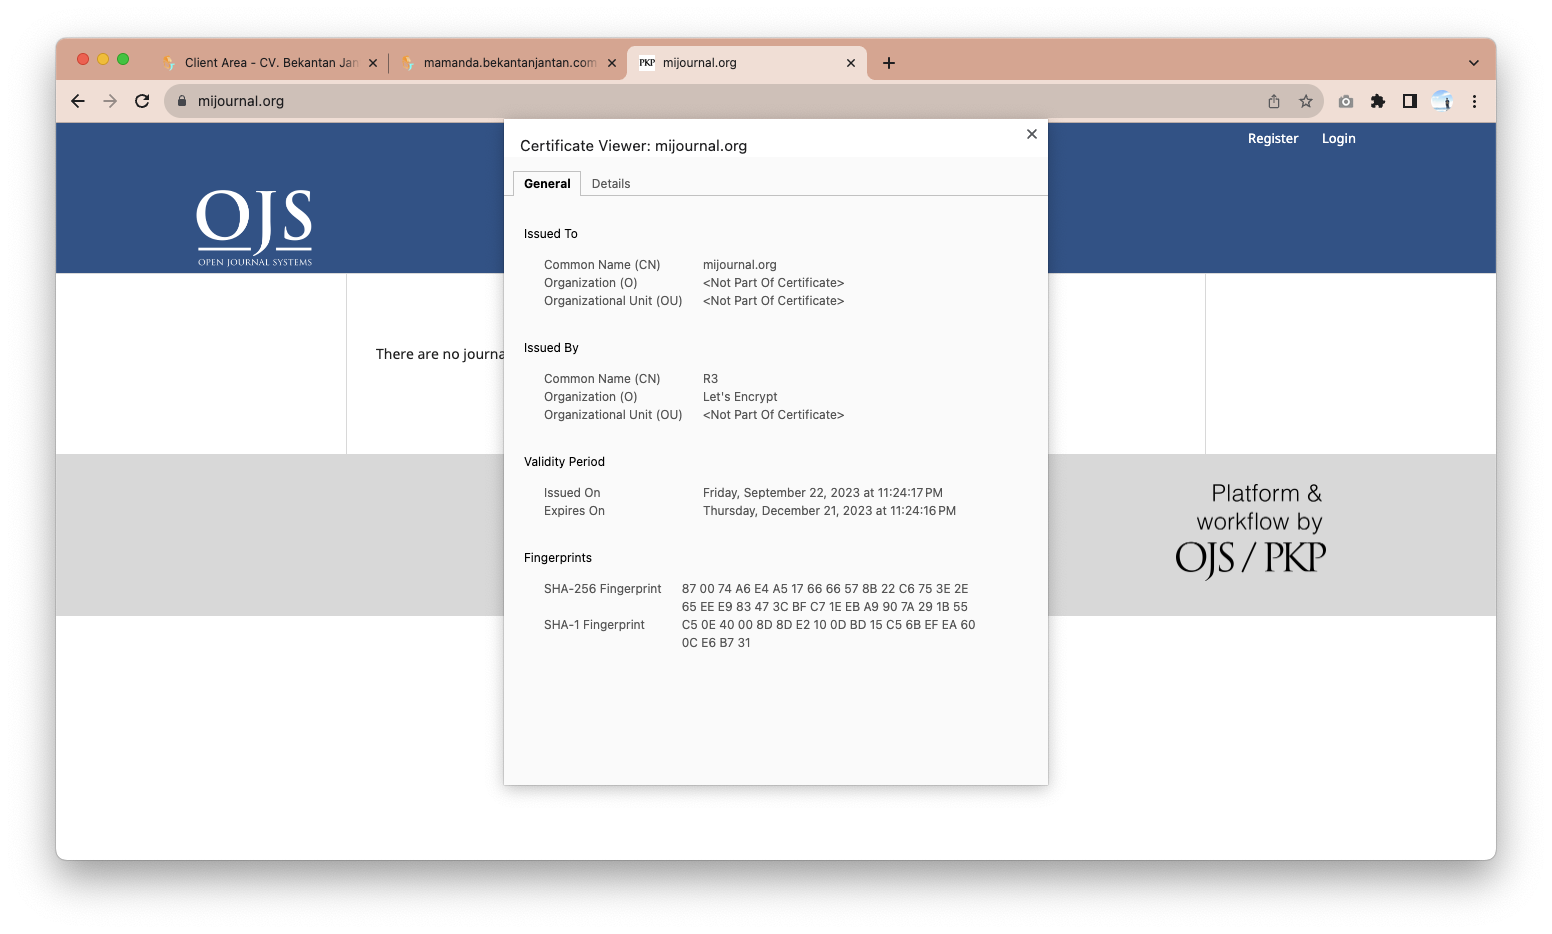Click the issued-to common name mijournal.org value

click(740, 265)
